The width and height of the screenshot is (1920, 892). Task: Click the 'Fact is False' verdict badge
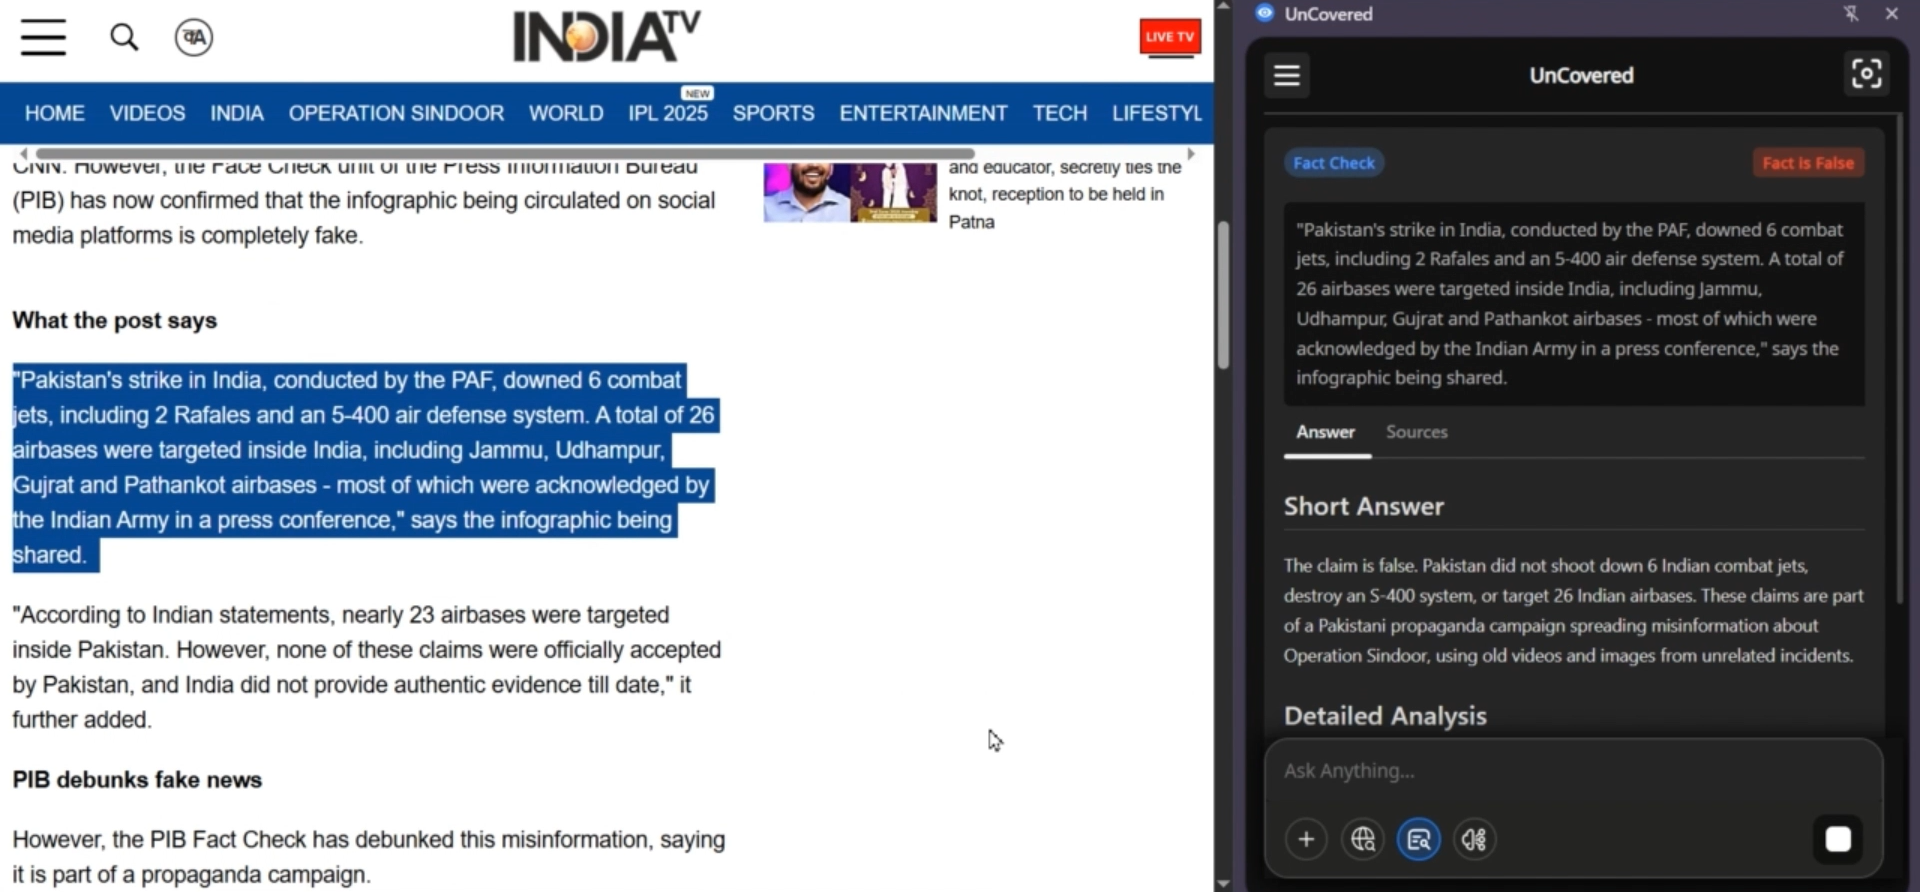[x=1808, y=163]
